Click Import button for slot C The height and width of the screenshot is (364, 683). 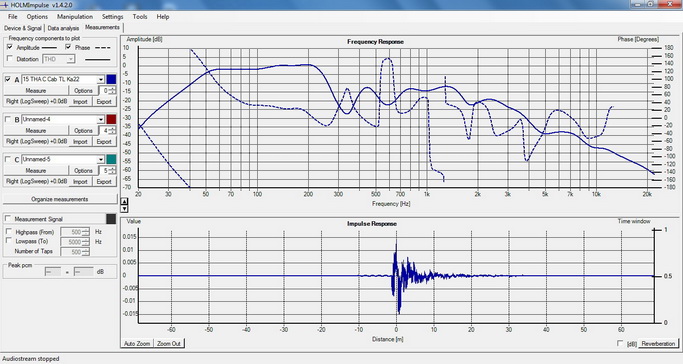coord(80,182)
